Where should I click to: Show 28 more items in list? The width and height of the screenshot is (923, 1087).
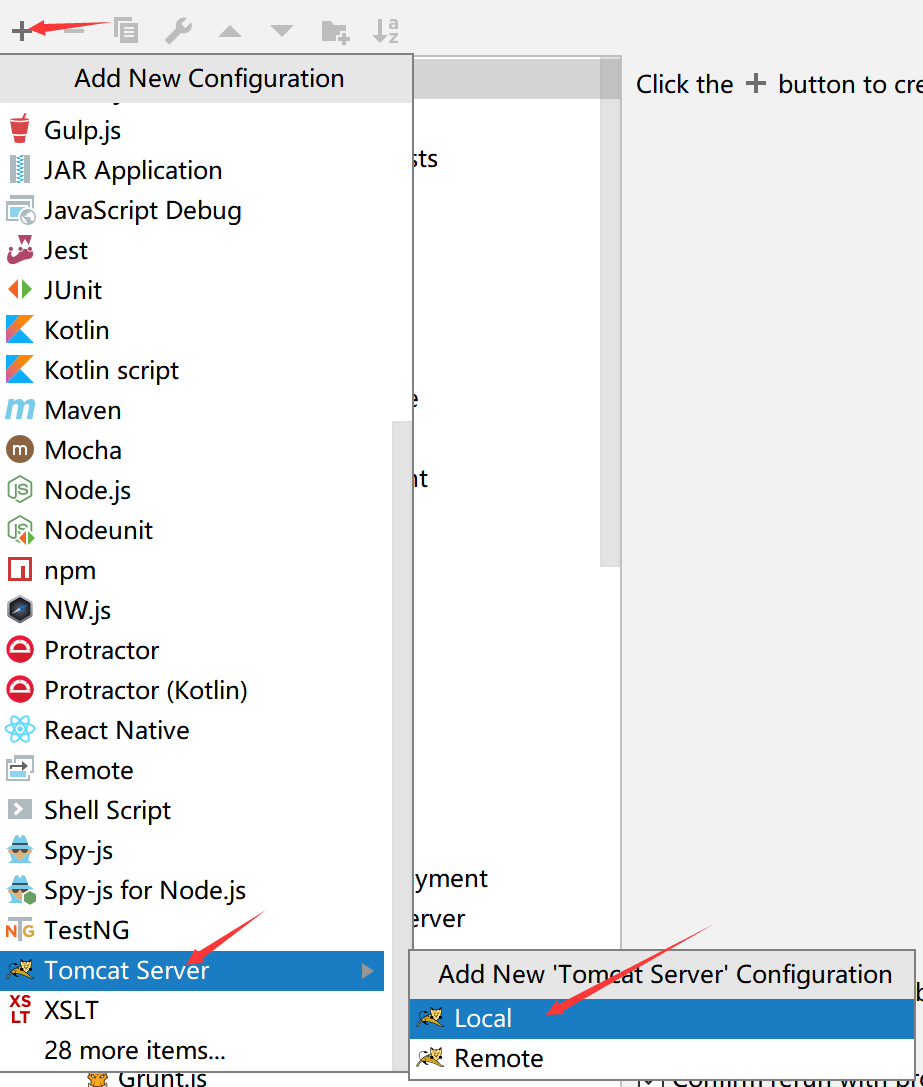(191, 1051)
